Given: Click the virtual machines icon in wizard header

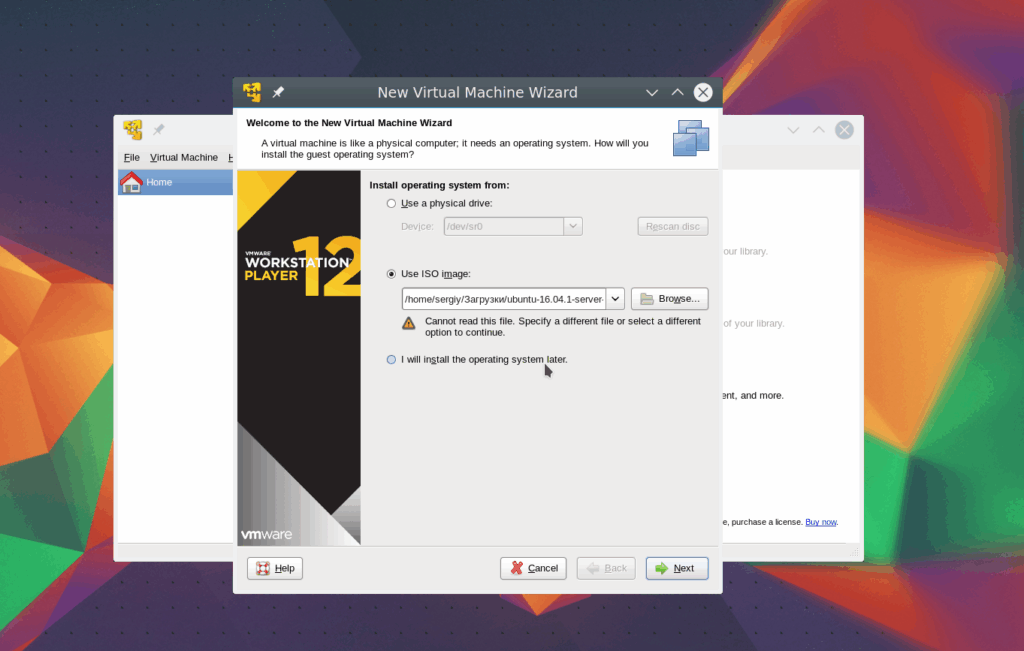Looking at the screenshot, I should (690, 138).
